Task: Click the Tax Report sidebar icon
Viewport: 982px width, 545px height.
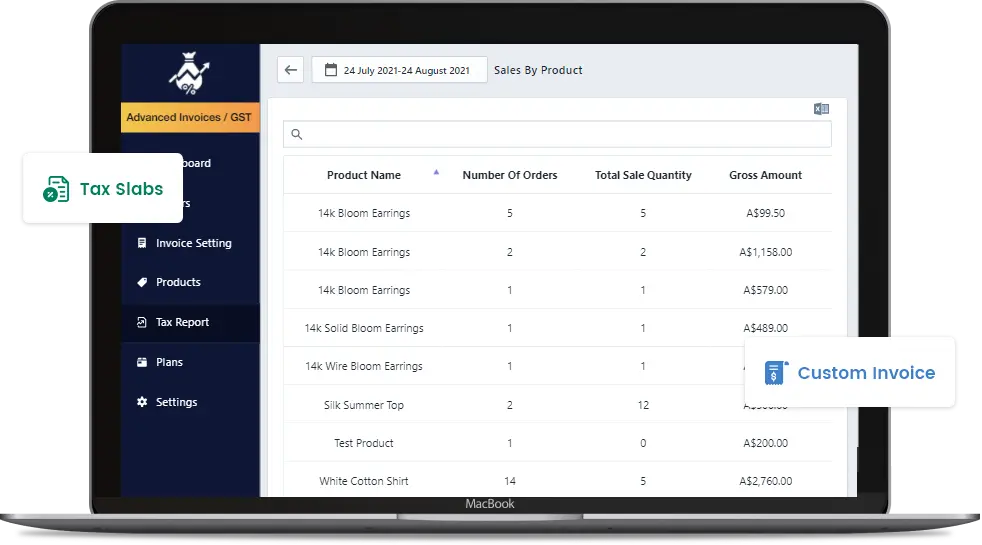Action: (141, 323)
